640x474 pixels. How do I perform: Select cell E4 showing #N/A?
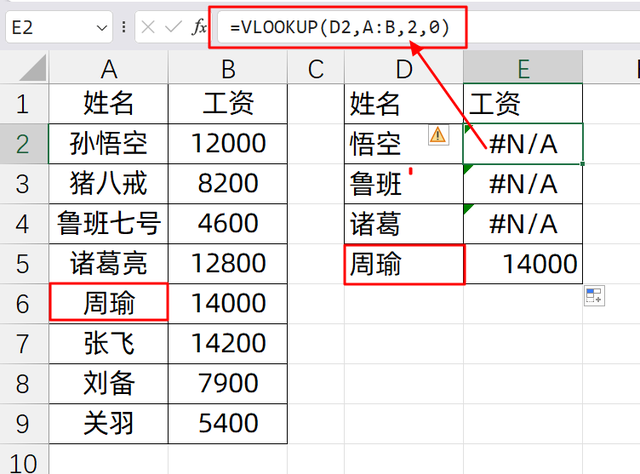coord(523,224)
